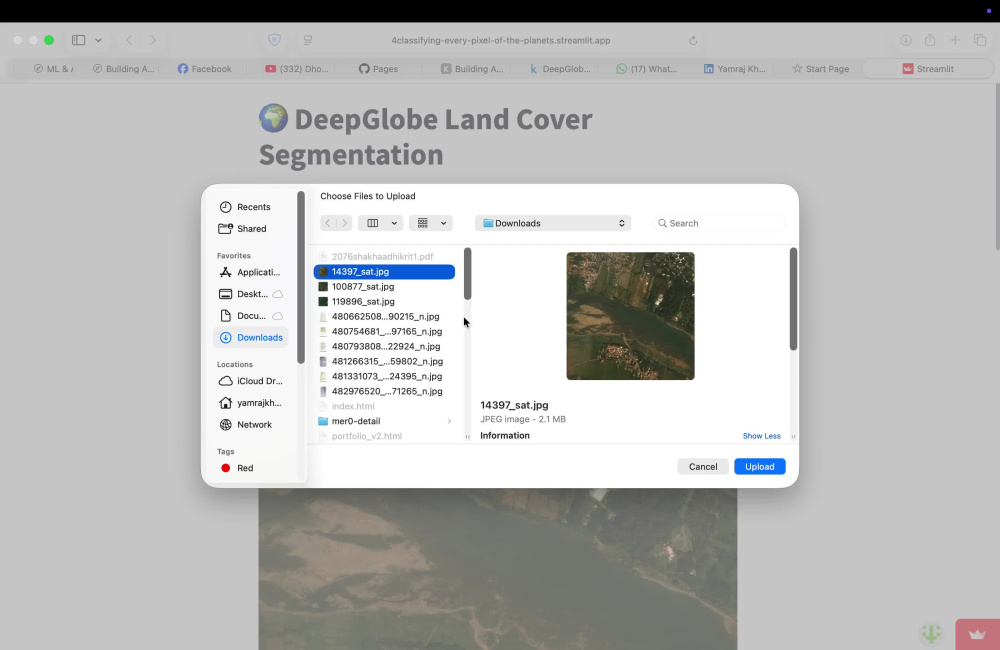Viewport: 1000px width, 650px height.
Task: Click the 14397_sat.jpg preview thumbnail
Action: pyautogui.click(x=630, y=316)
